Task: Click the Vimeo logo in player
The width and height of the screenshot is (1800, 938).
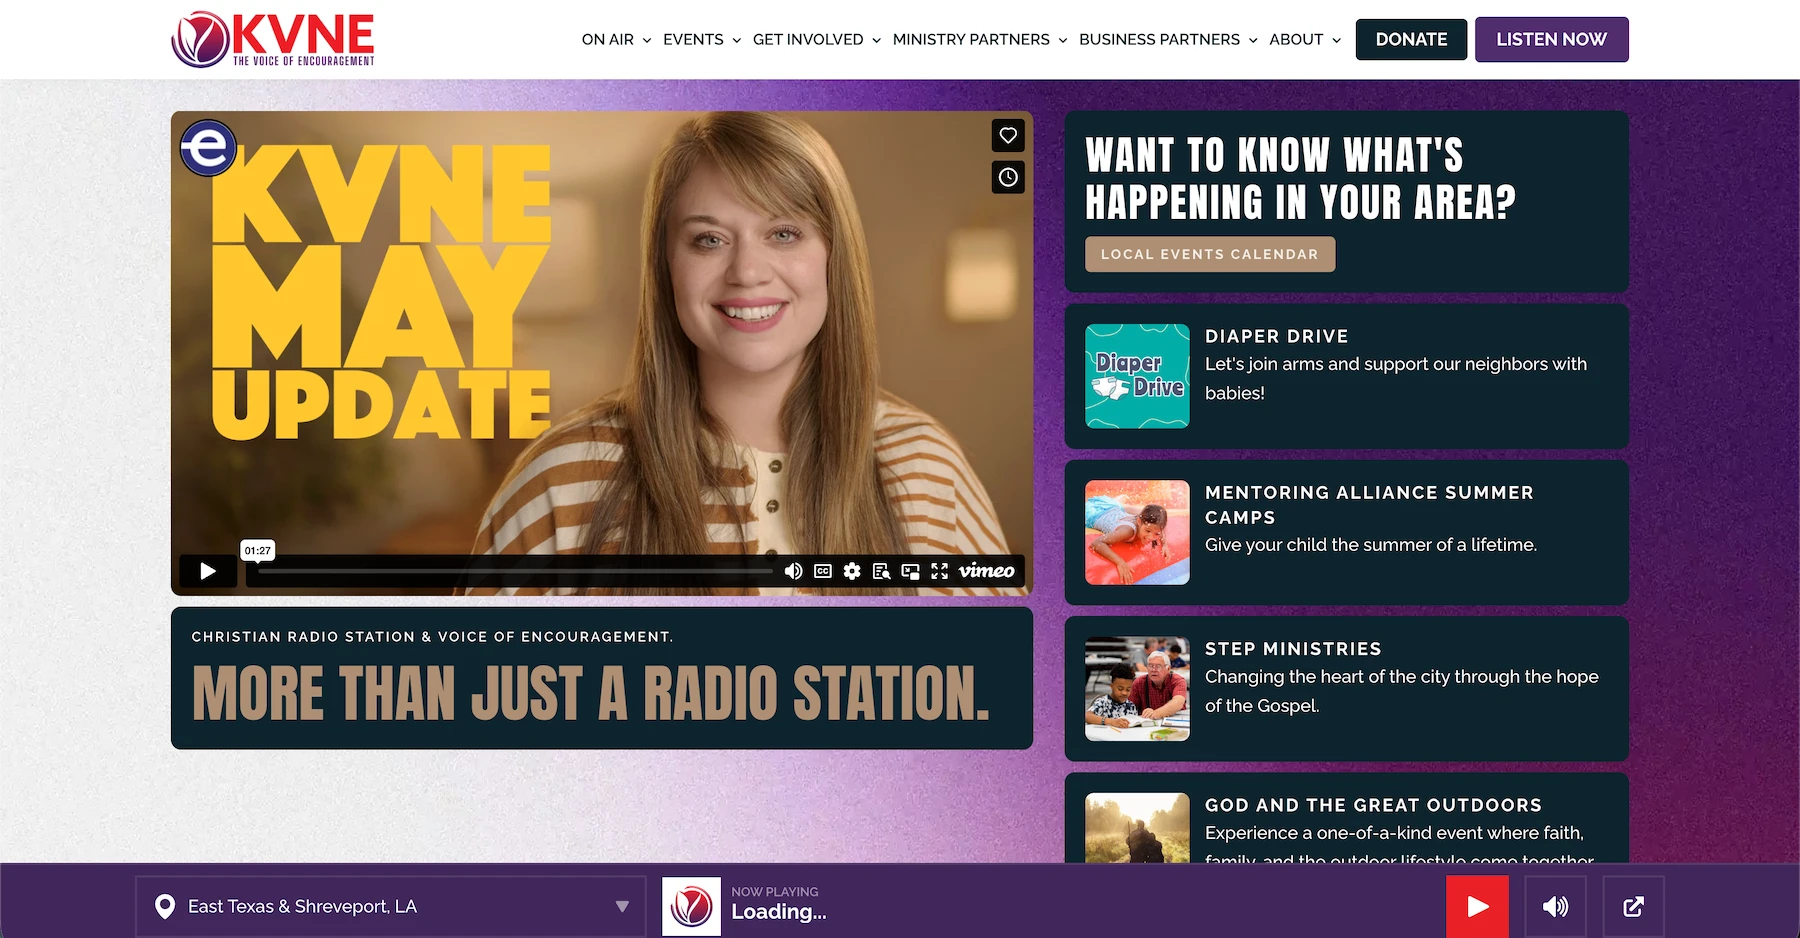Action: pos(986,571)
